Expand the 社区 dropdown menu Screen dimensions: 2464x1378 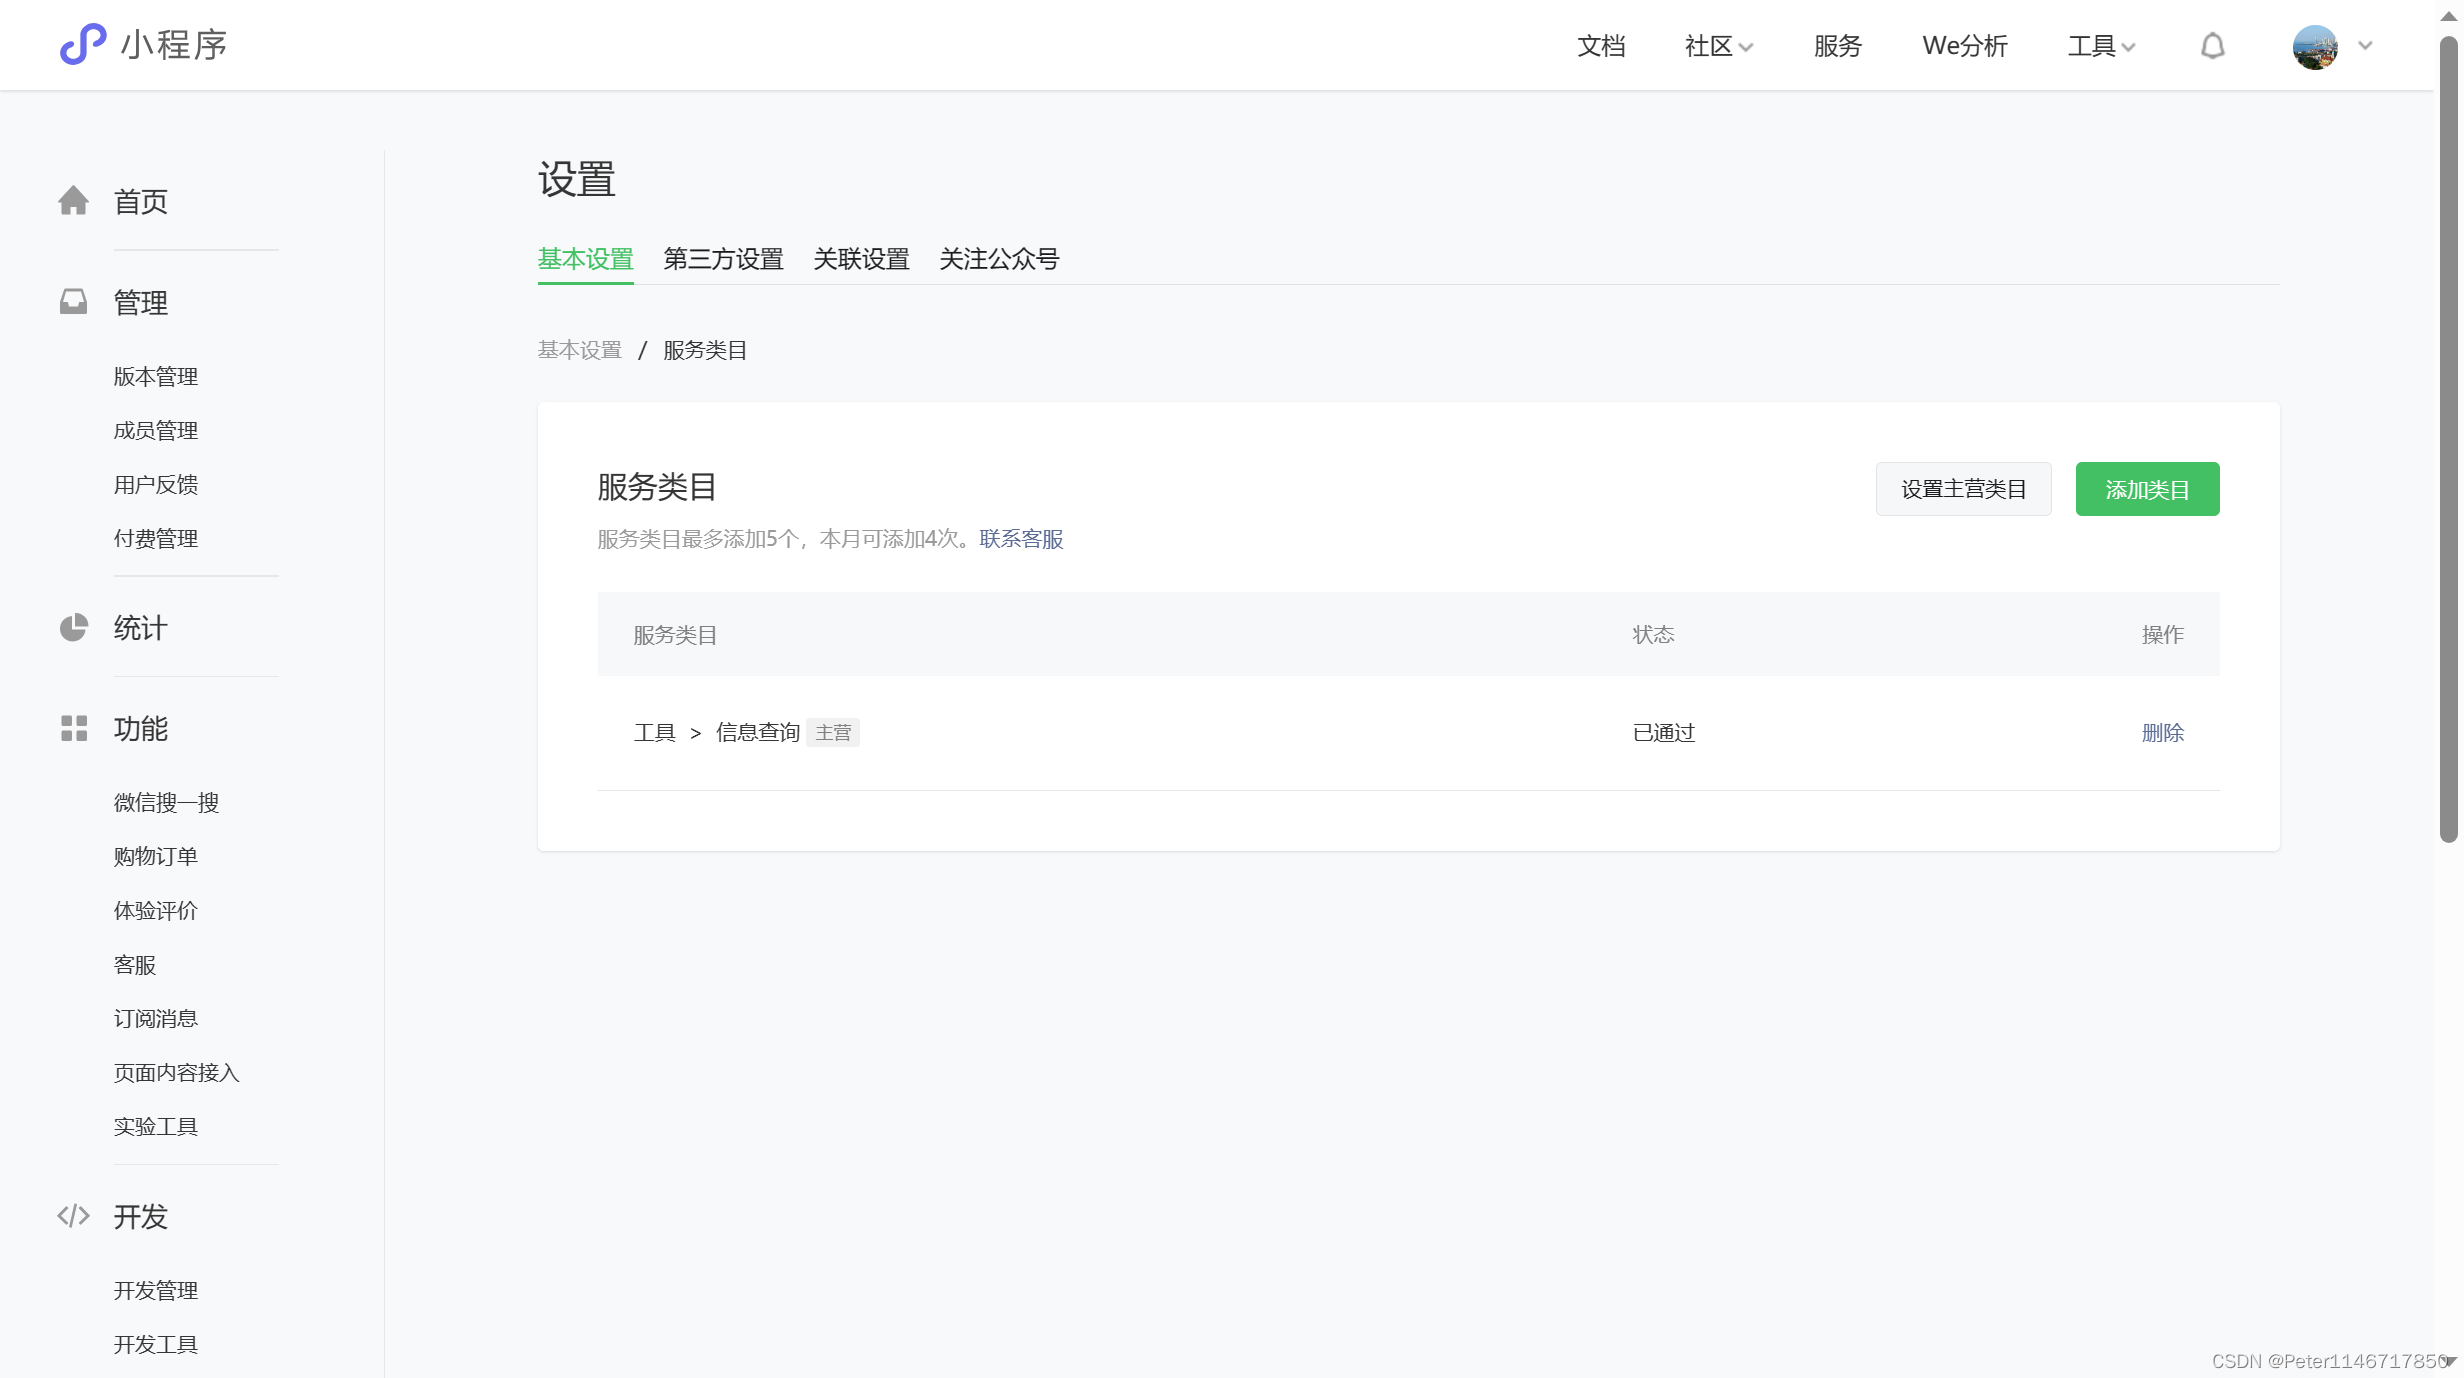[1718, 46]
